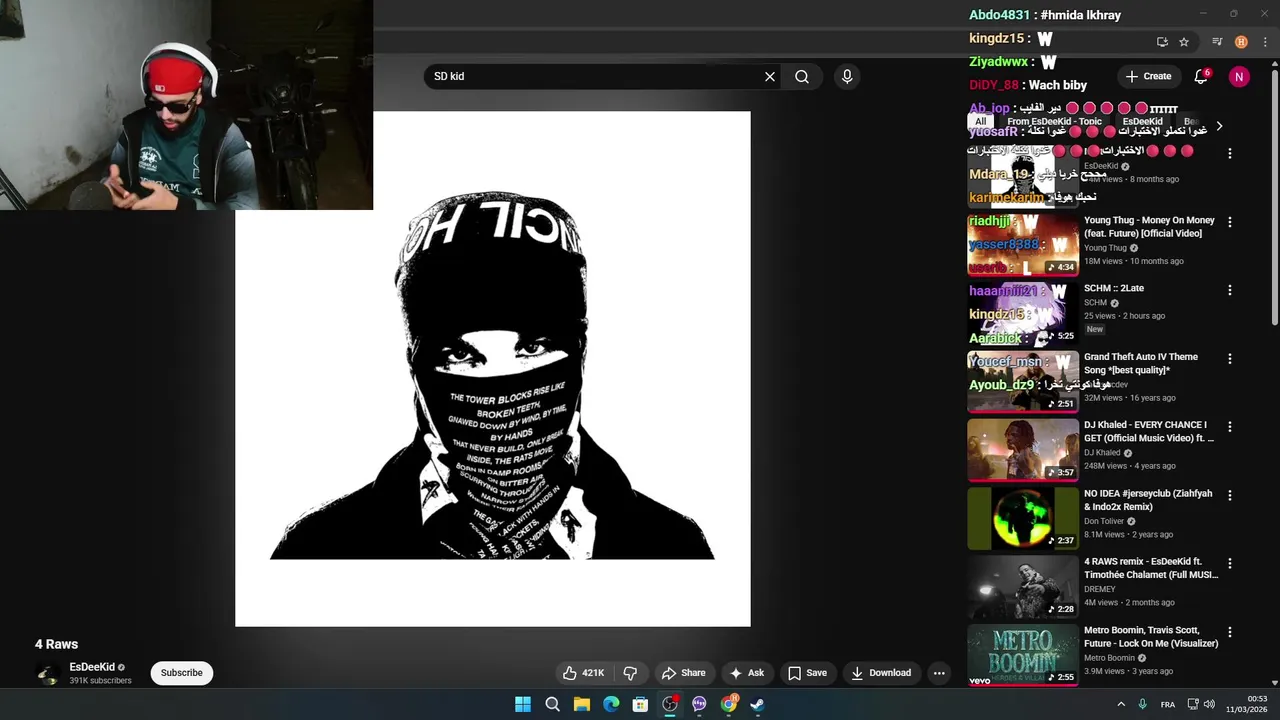Open Young Thug Money On Money video title
The image size is (1280, 720).
[1149, 227]
